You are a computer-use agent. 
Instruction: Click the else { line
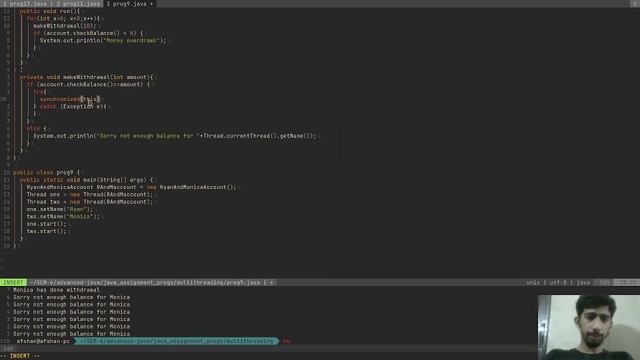tap(36, 129)
